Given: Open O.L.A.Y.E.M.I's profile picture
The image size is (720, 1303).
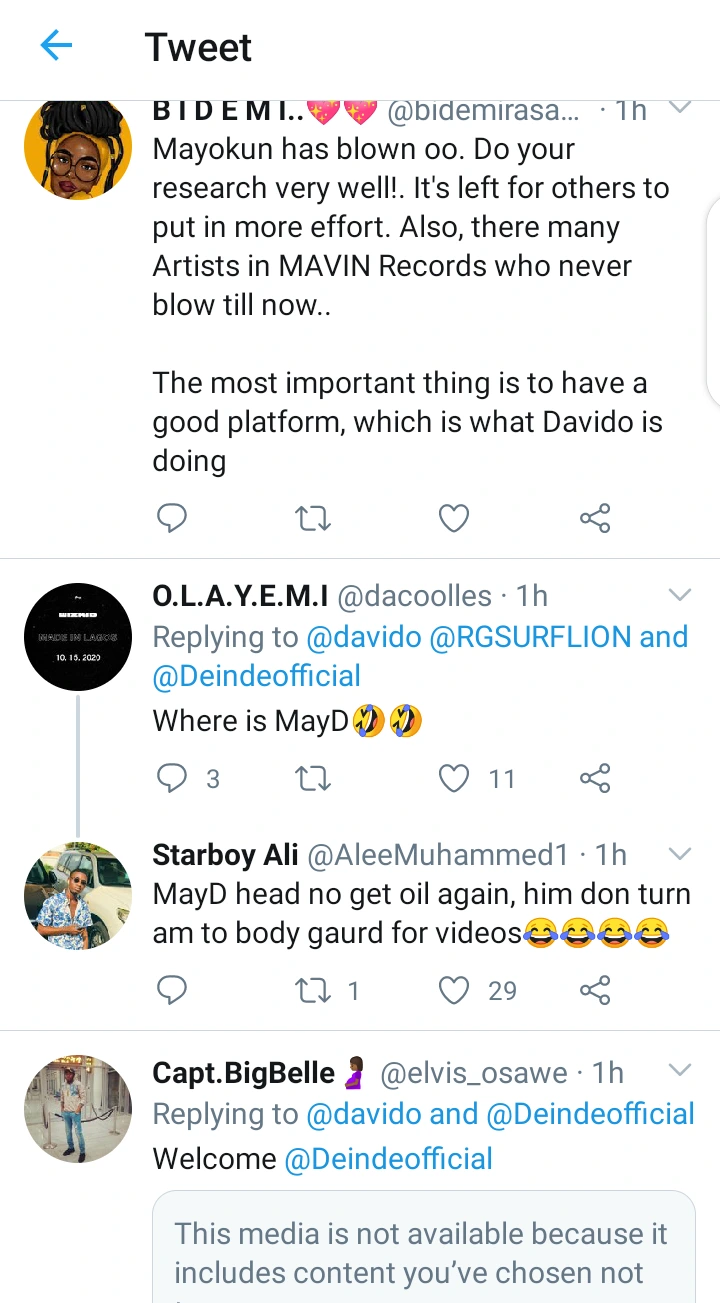Looking at the screenshot, I should 77,637.
